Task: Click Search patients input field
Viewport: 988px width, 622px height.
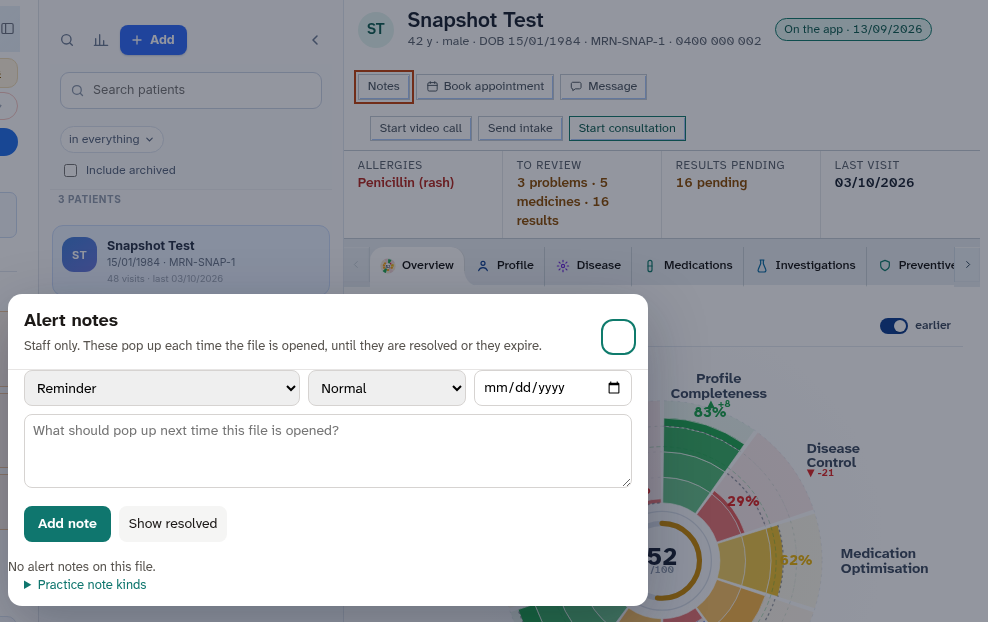Action: (191, 90)
